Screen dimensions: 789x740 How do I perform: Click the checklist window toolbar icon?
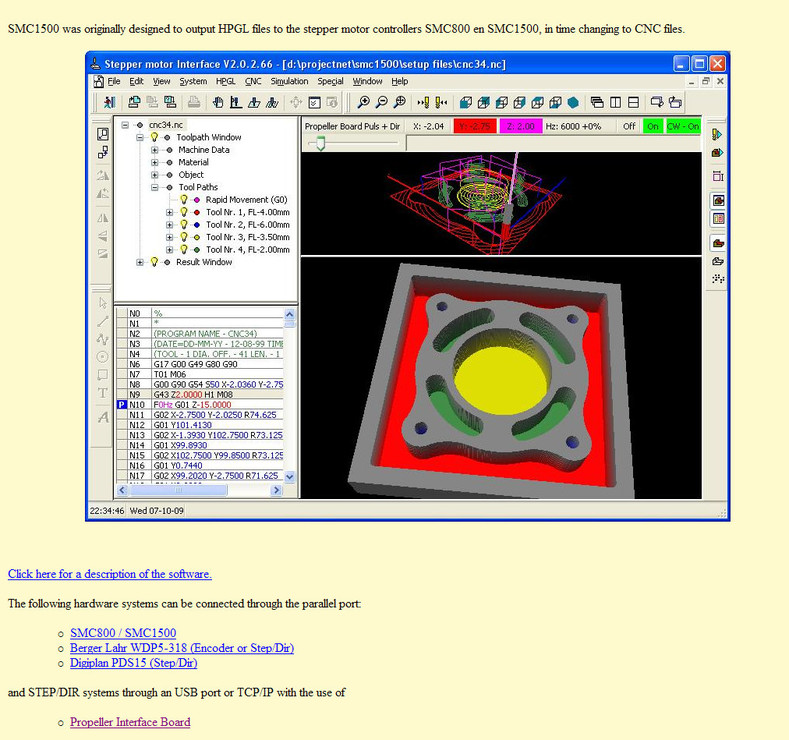point(314,103)
